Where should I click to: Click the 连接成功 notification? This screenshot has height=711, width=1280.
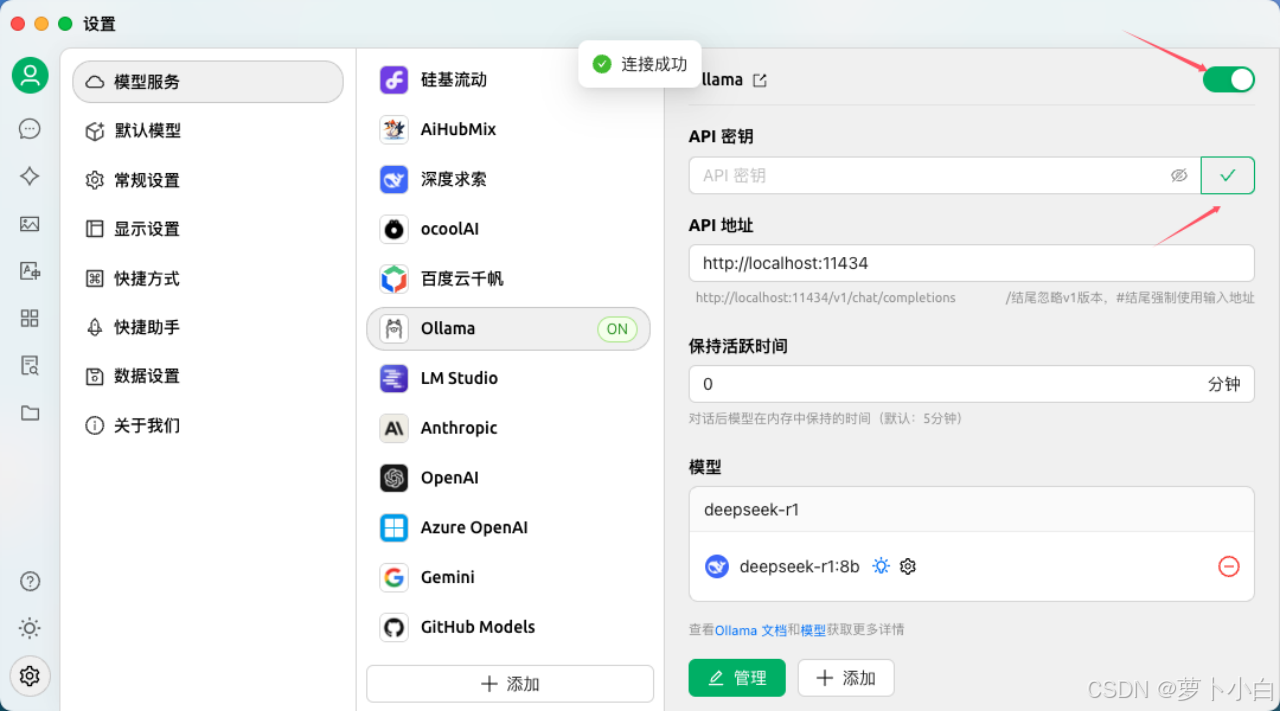pos(640,64)
